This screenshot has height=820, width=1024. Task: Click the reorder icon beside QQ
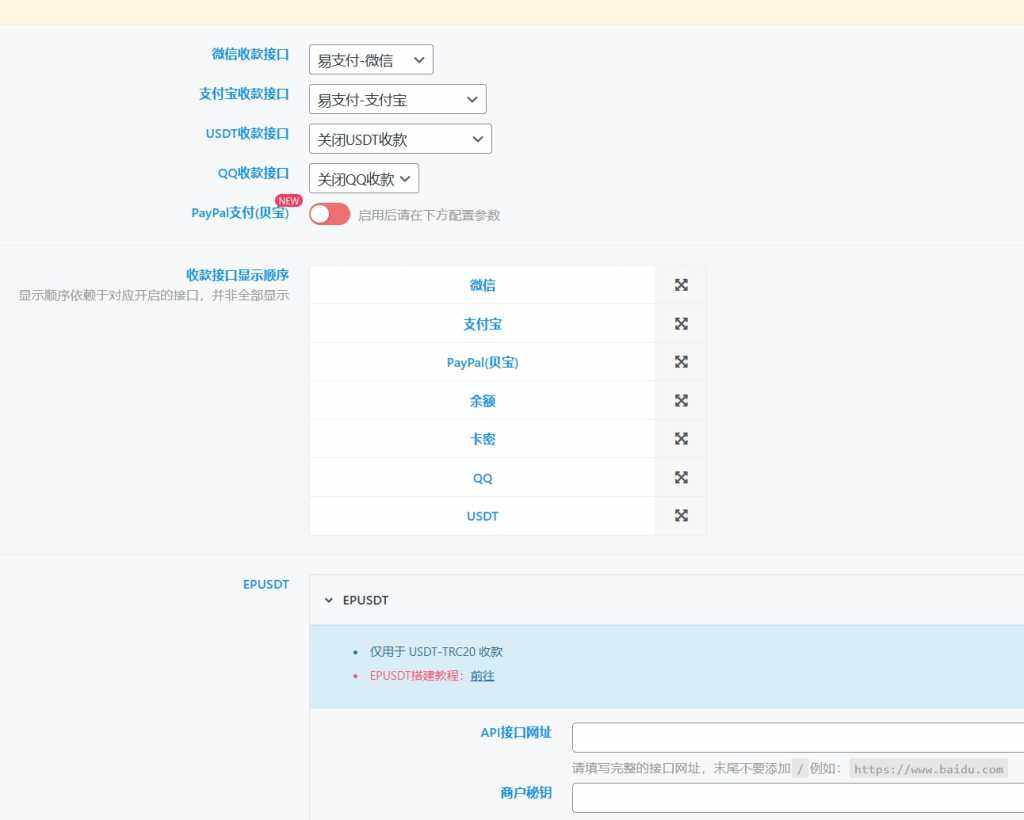pos(681,477)
